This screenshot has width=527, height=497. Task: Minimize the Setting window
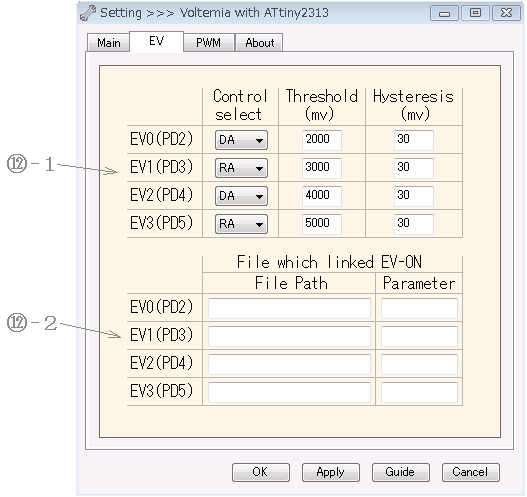pos(444,13)
